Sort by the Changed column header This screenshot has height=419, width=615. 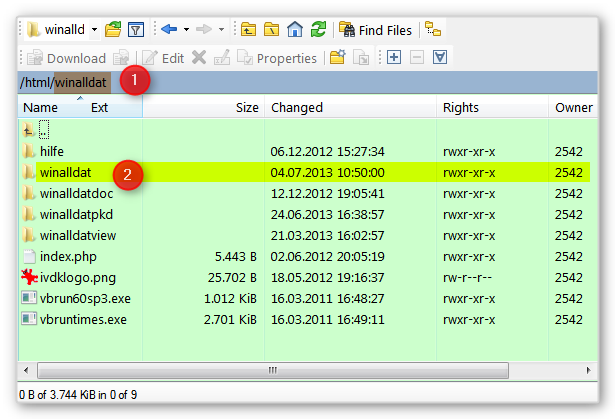297,107
